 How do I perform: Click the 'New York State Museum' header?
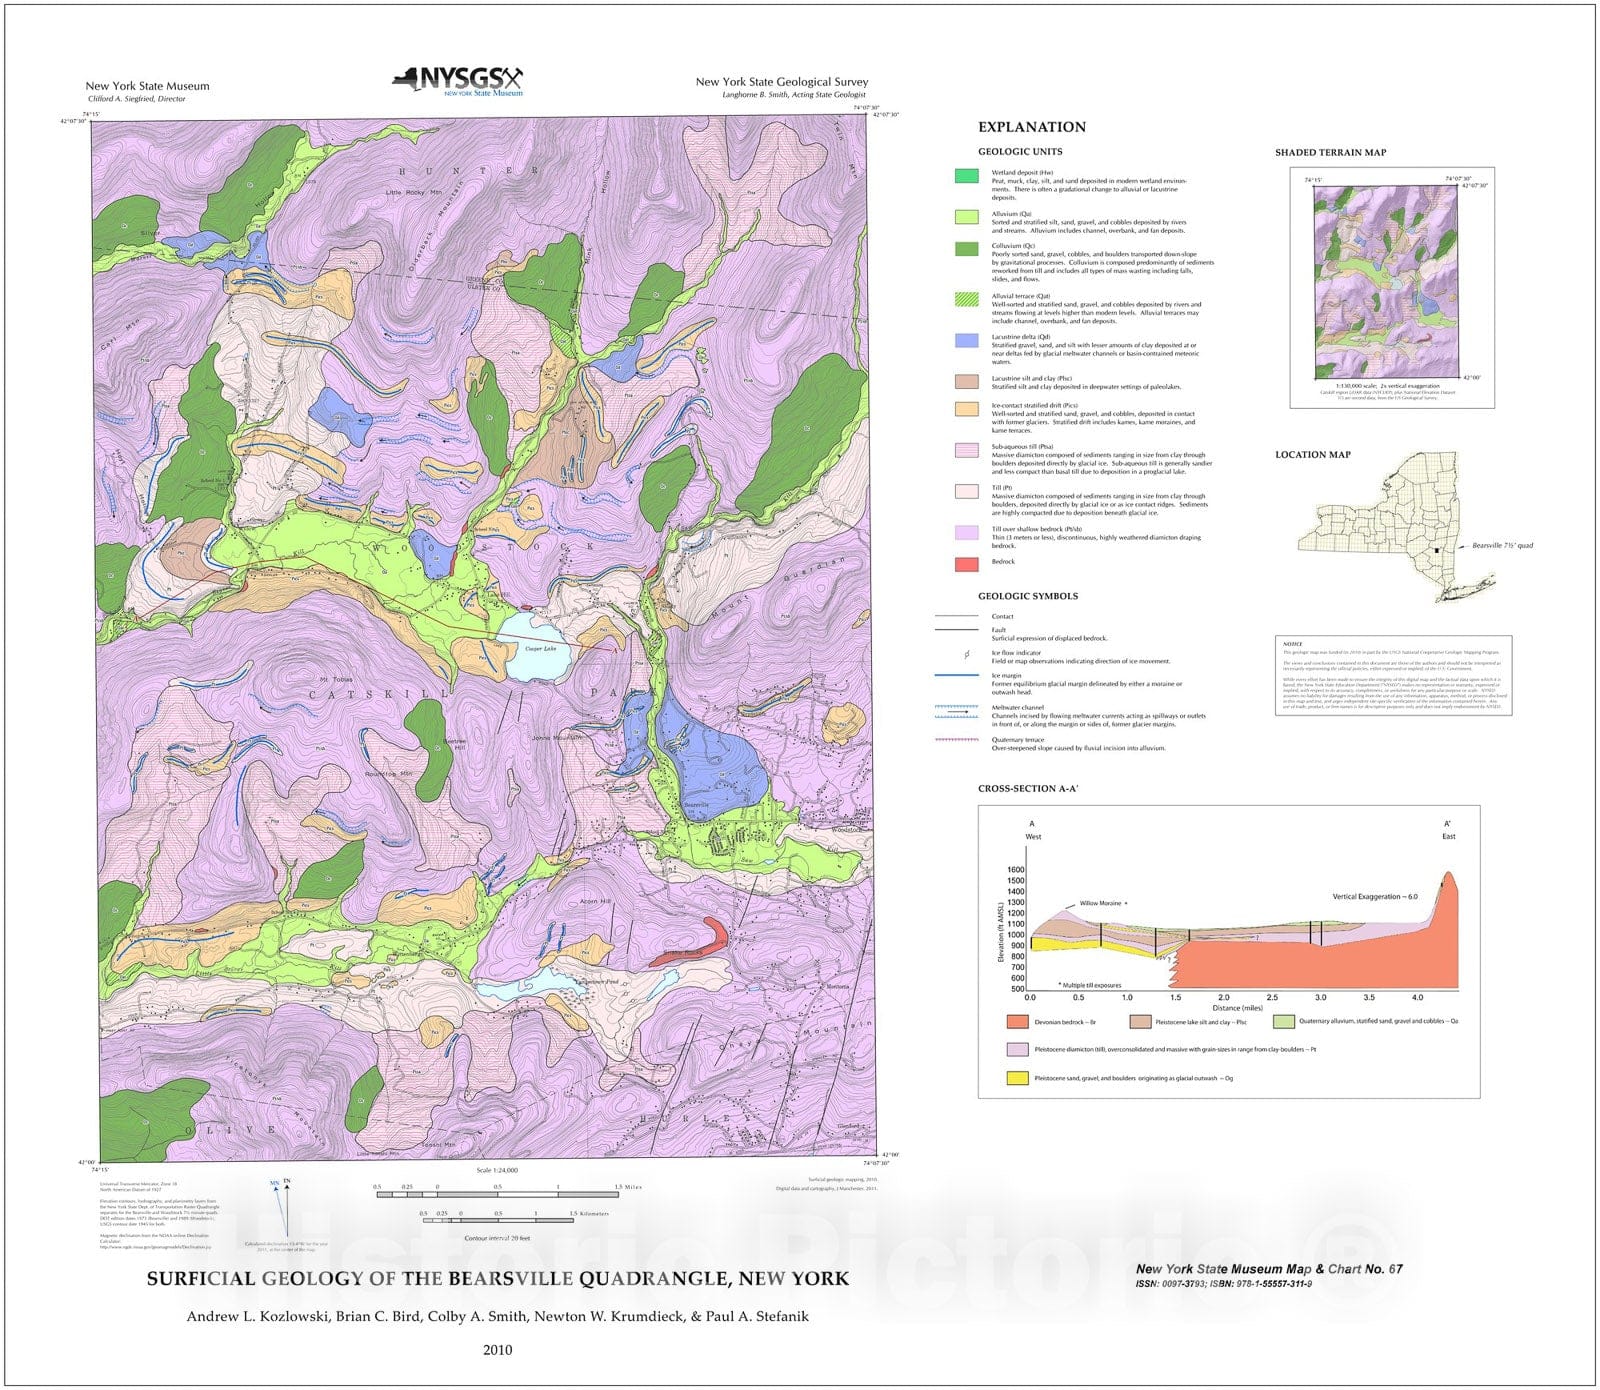pos(147,86)
